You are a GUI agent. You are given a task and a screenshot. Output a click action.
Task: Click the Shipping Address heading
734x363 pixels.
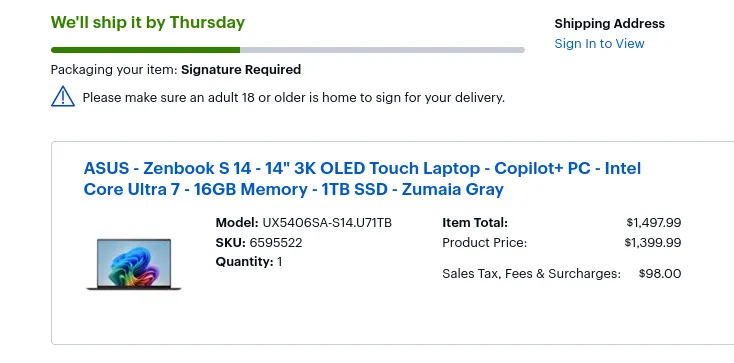point(609,24)
